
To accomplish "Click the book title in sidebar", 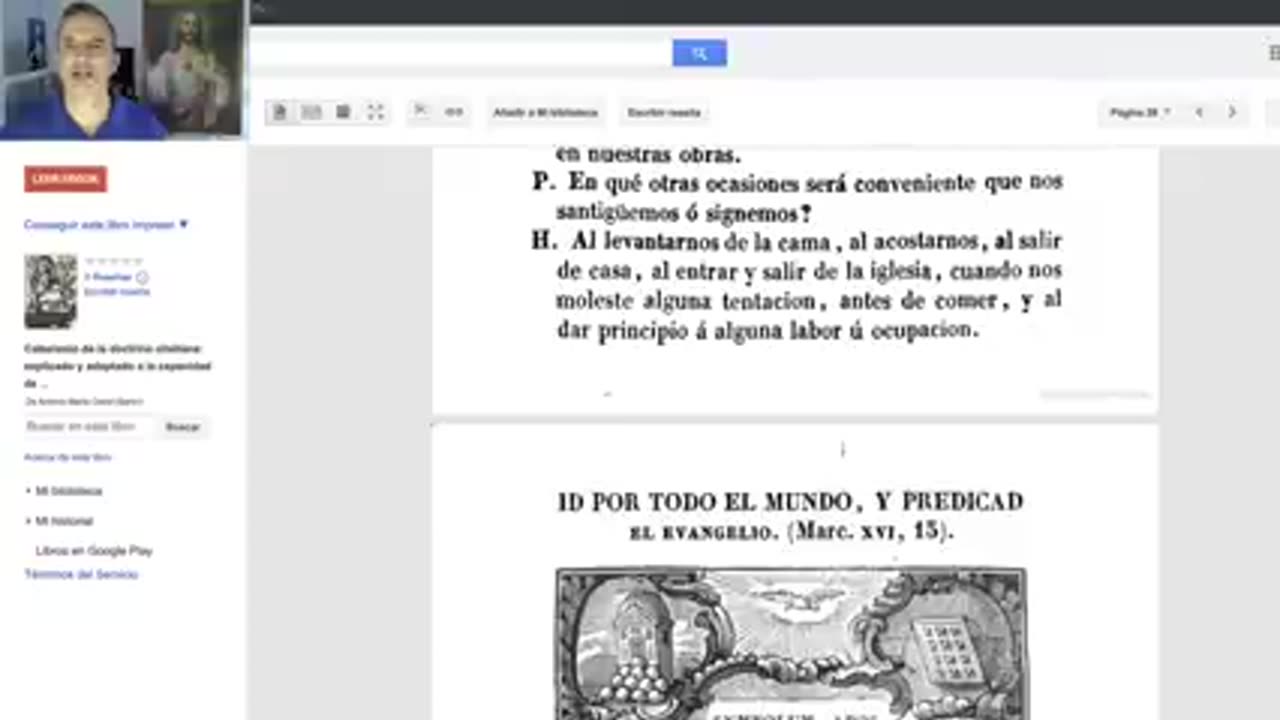I will (118, 366).
